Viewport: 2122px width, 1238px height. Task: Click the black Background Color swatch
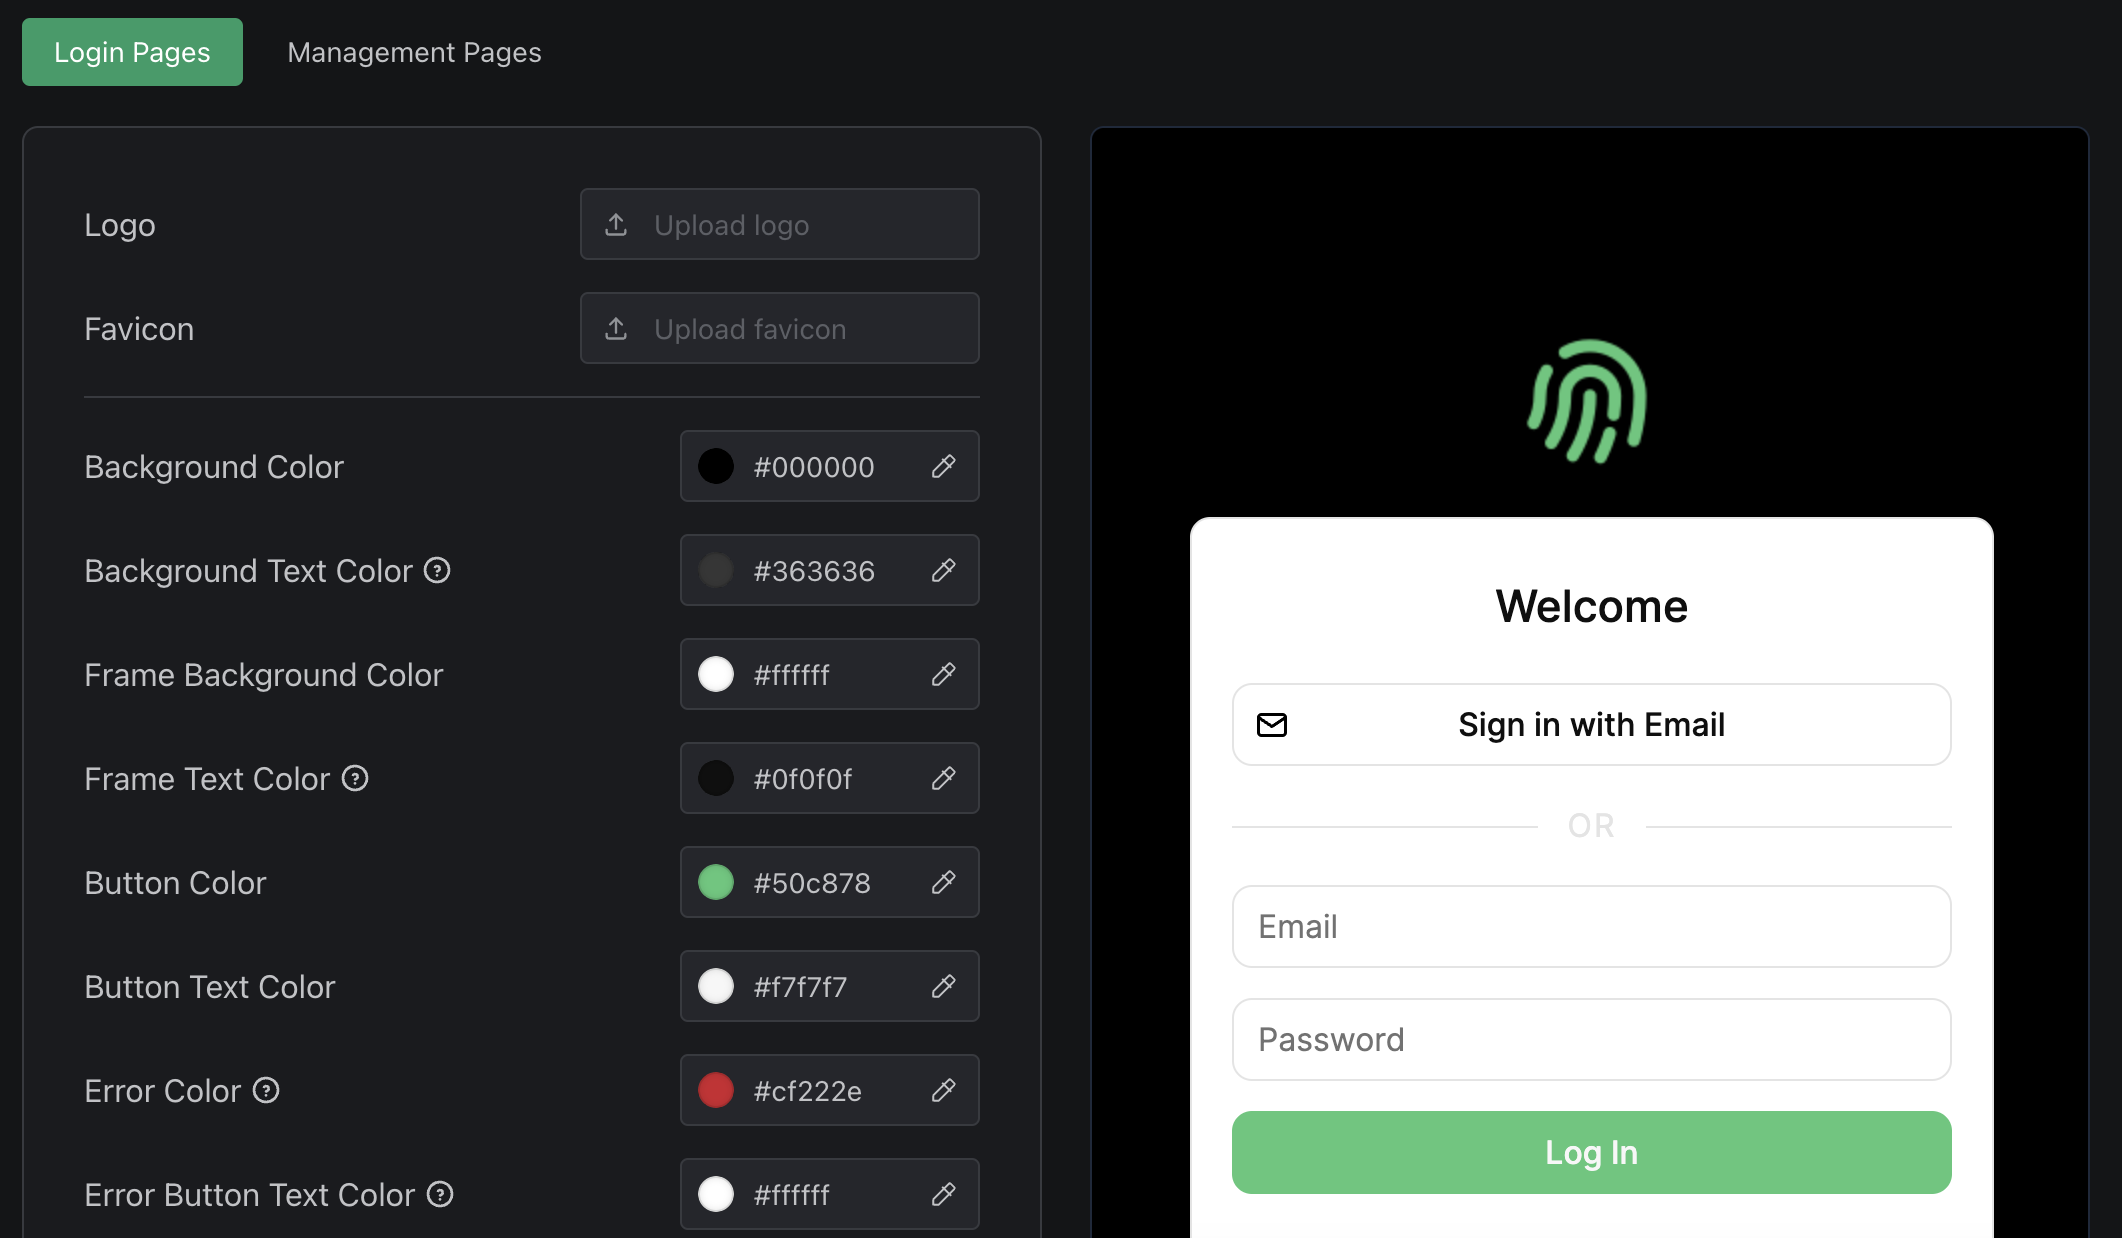point(716,466)
